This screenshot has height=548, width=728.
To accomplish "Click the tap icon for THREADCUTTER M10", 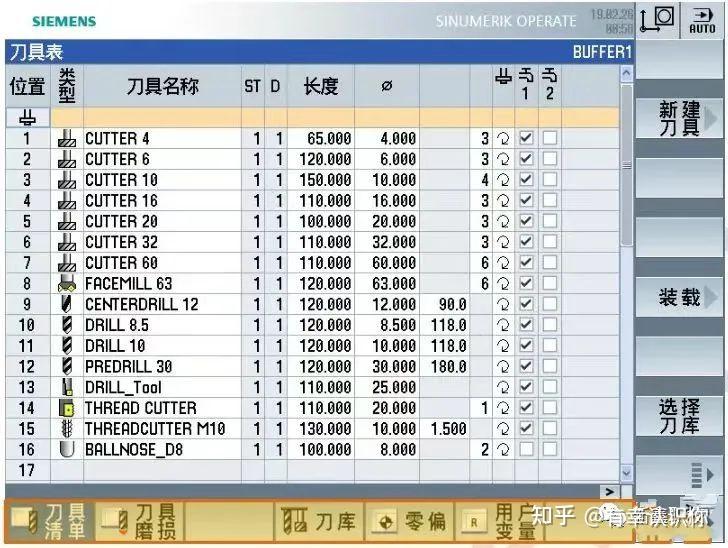I will click(67, 429).
